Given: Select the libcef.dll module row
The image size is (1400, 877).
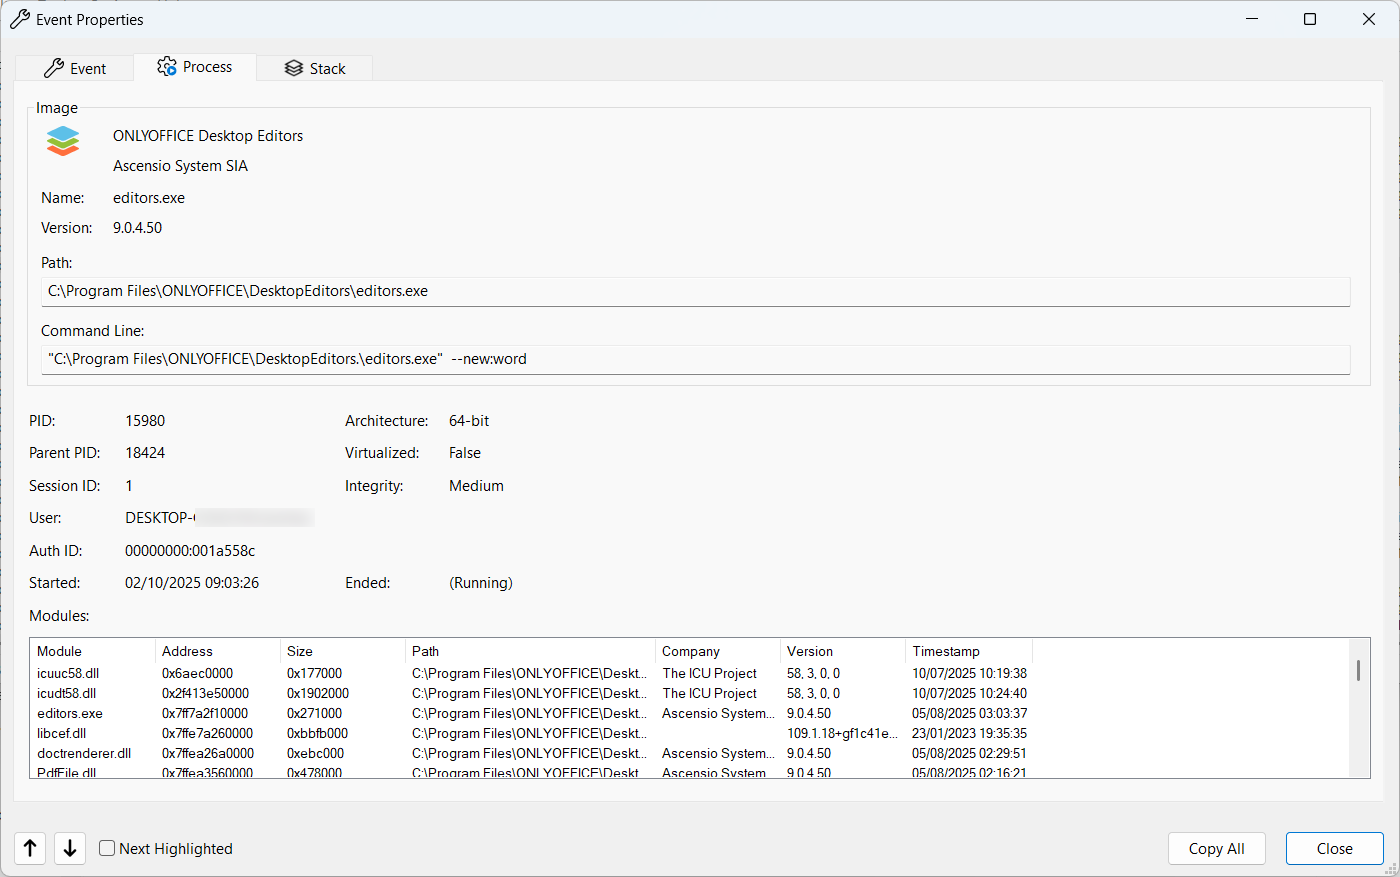Looking at the screenshot, I should pyautogui.click(x=62, y=733).
